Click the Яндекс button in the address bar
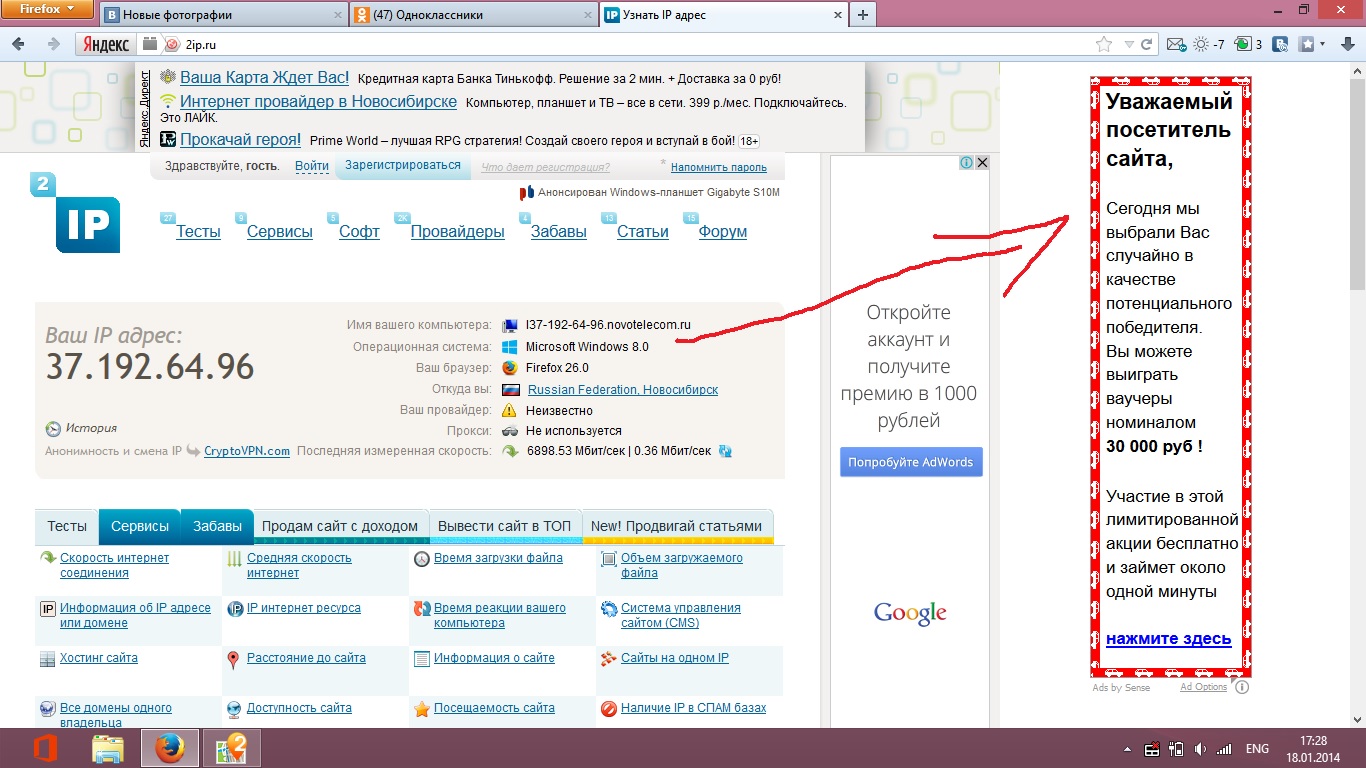Image resolution: width=1366 pixels, height=768 pixels. pos(105,44)
